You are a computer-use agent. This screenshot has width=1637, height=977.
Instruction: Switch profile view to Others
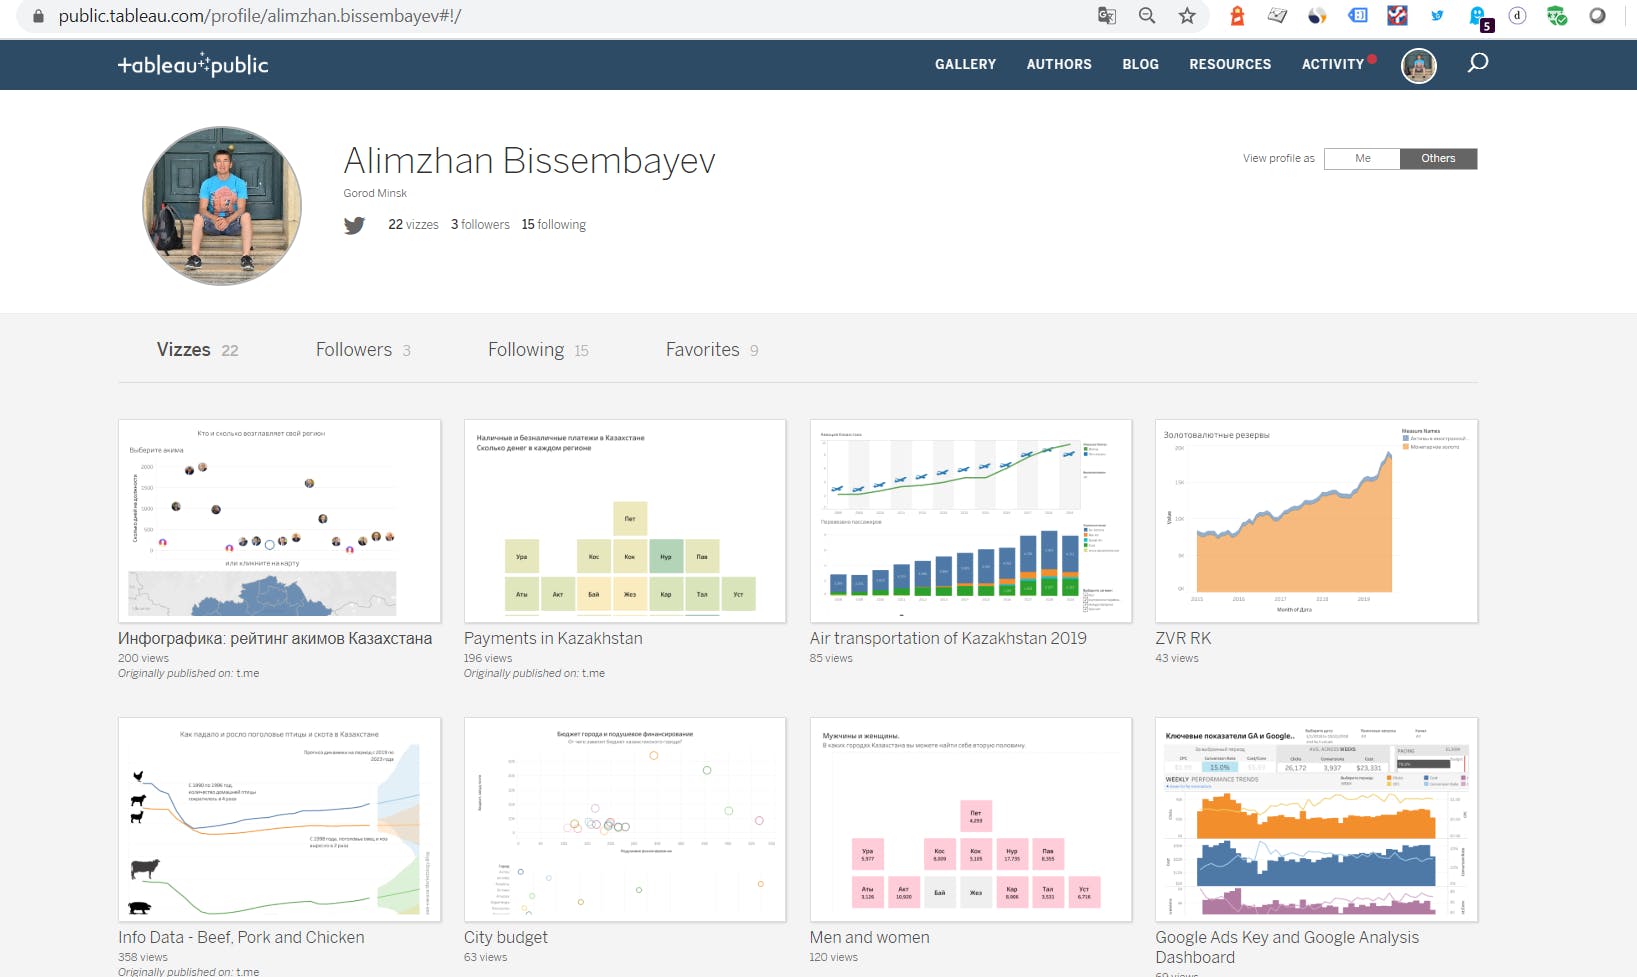coord(1438,158)
